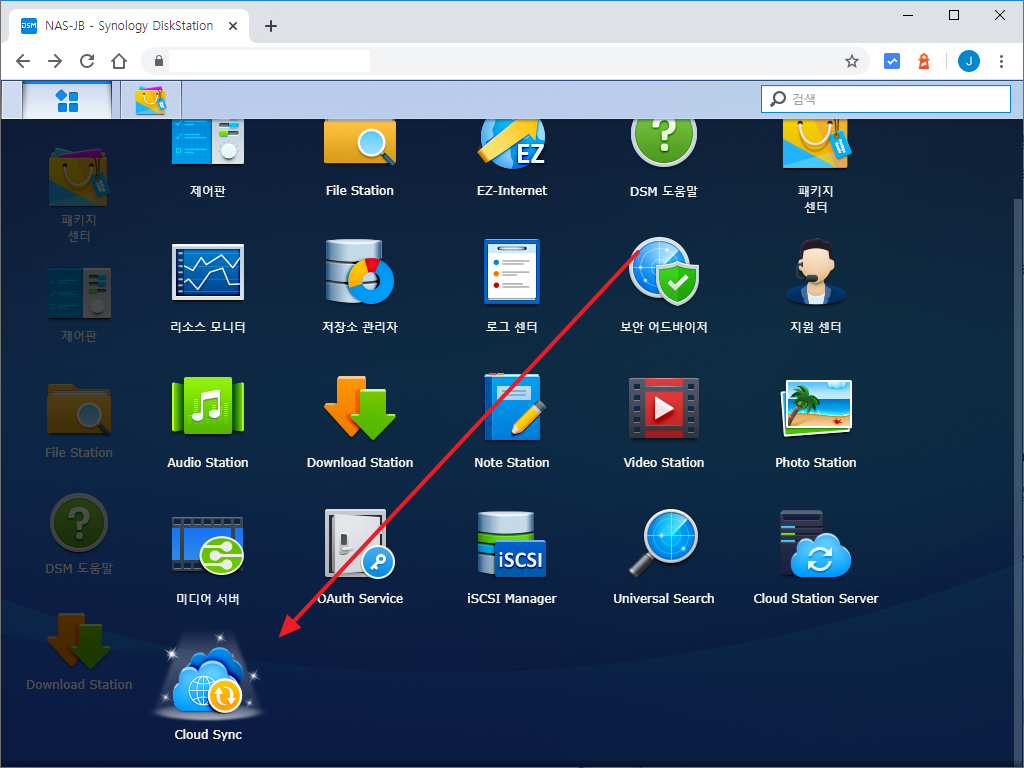
Task: Reload the current page
Action: 87,61
